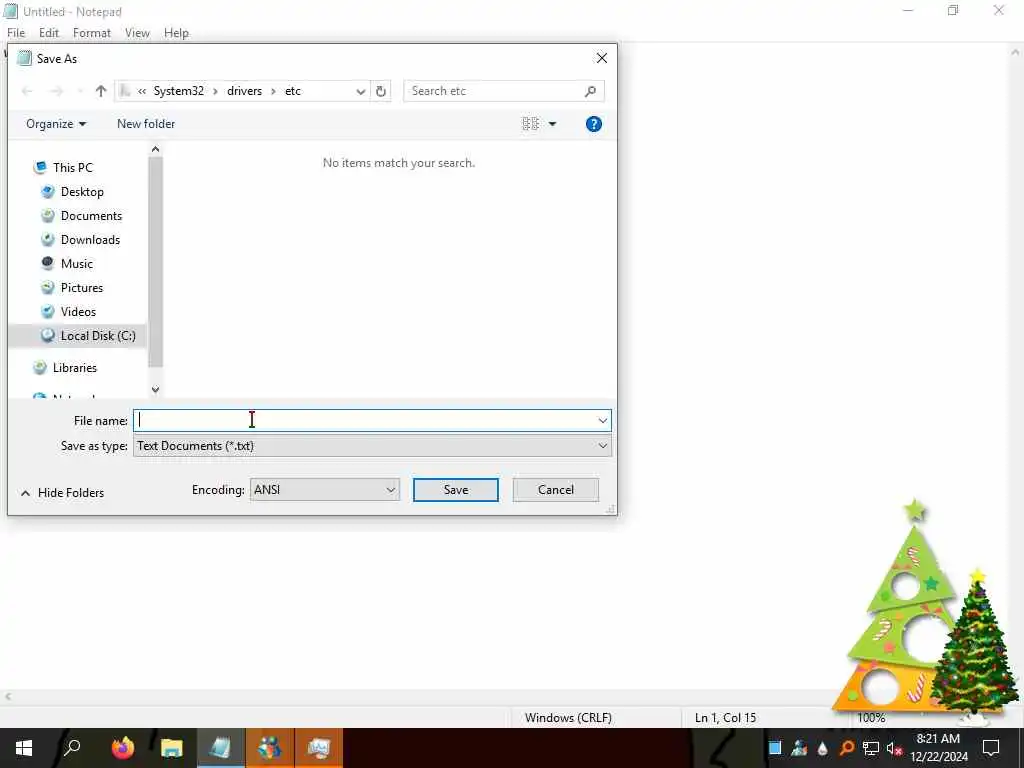The width and height of the screenshot is (1024, 768).
Task: Open the Notepad Format menu
Action: [91, 33]
